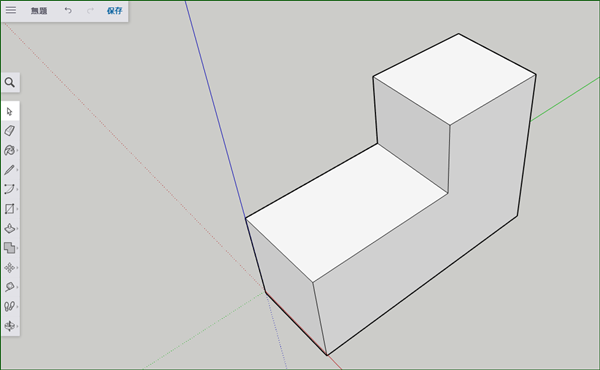Viewport: 600px width, 370px height.
Task: Activate the Orbit tool
Action: (x=10, y=326)
